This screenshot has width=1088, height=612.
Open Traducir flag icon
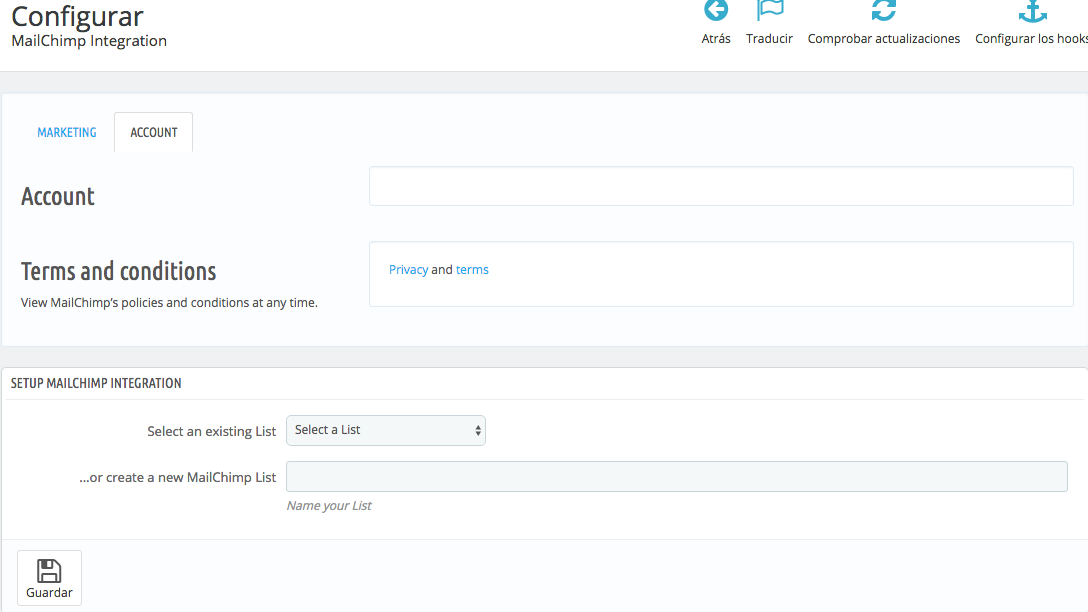(770, 10)
